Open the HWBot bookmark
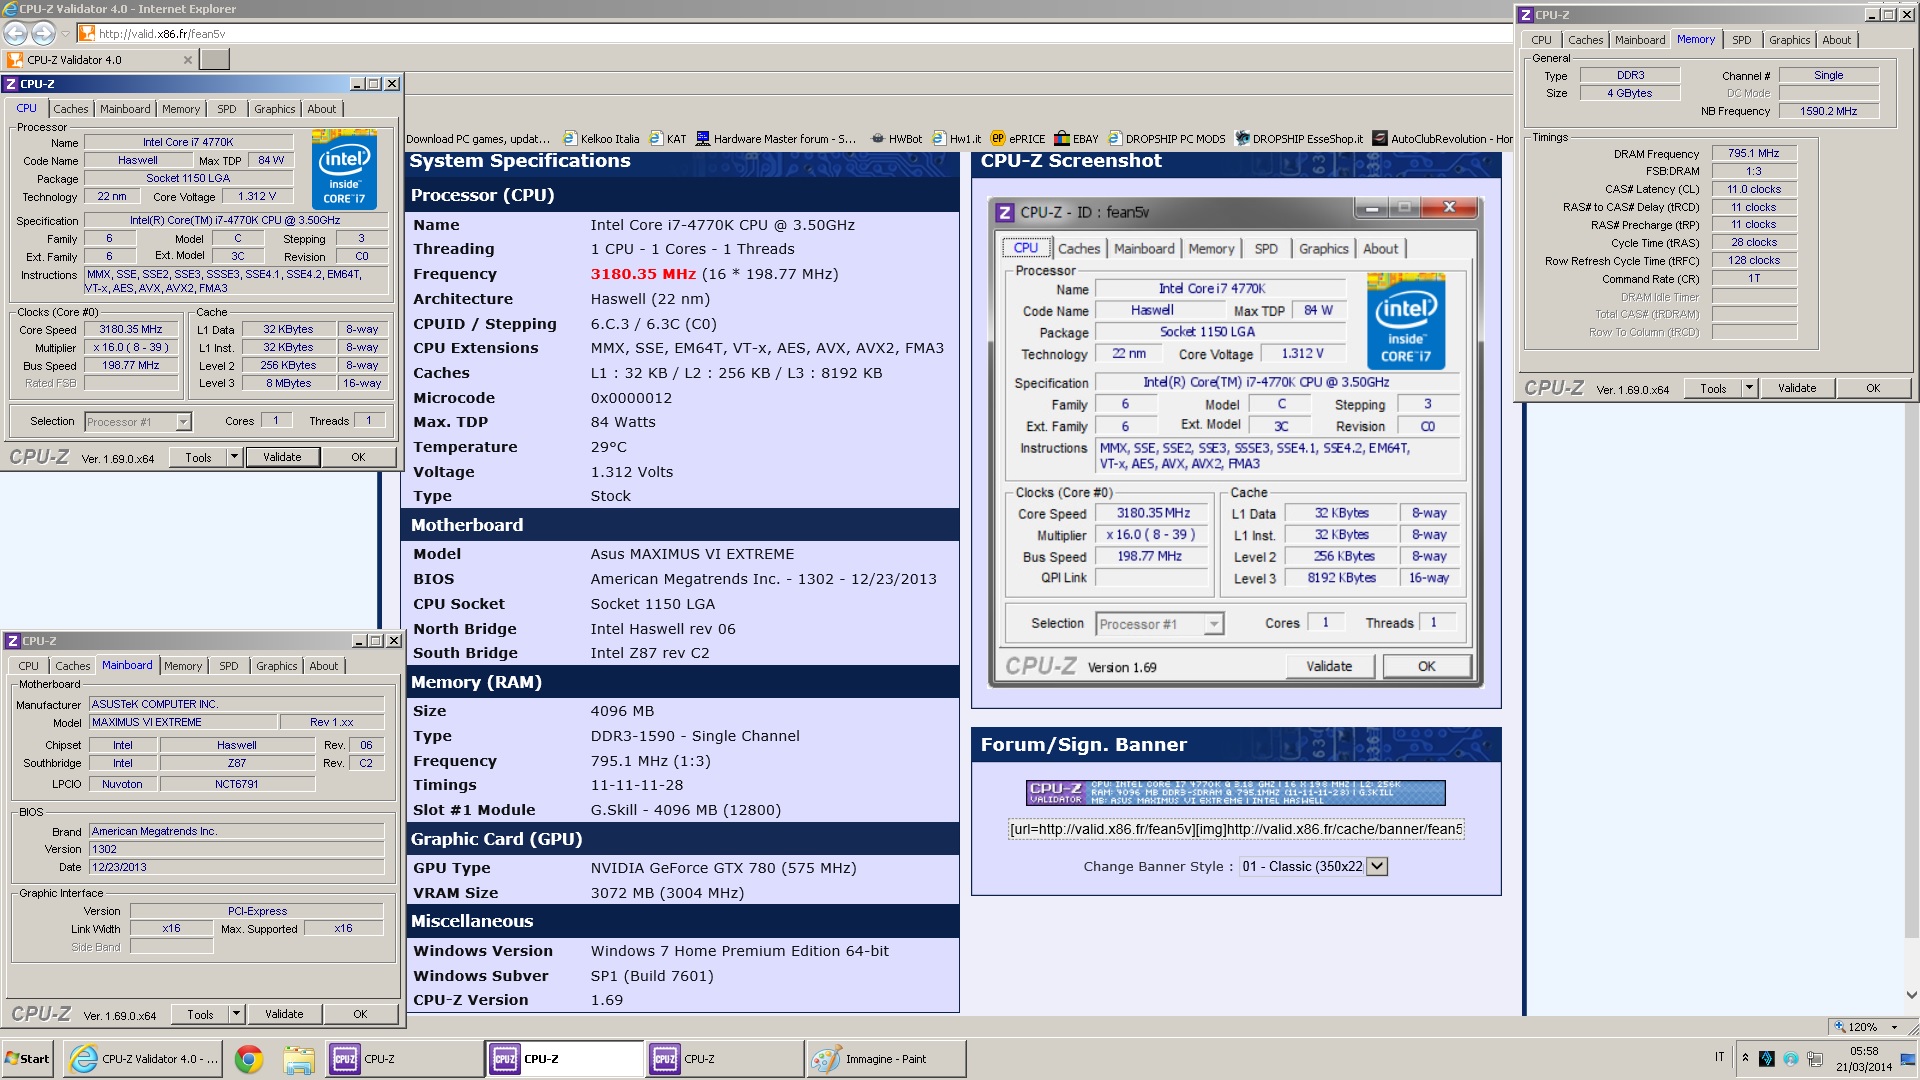 pyautogui.click(x=896, y=139)
